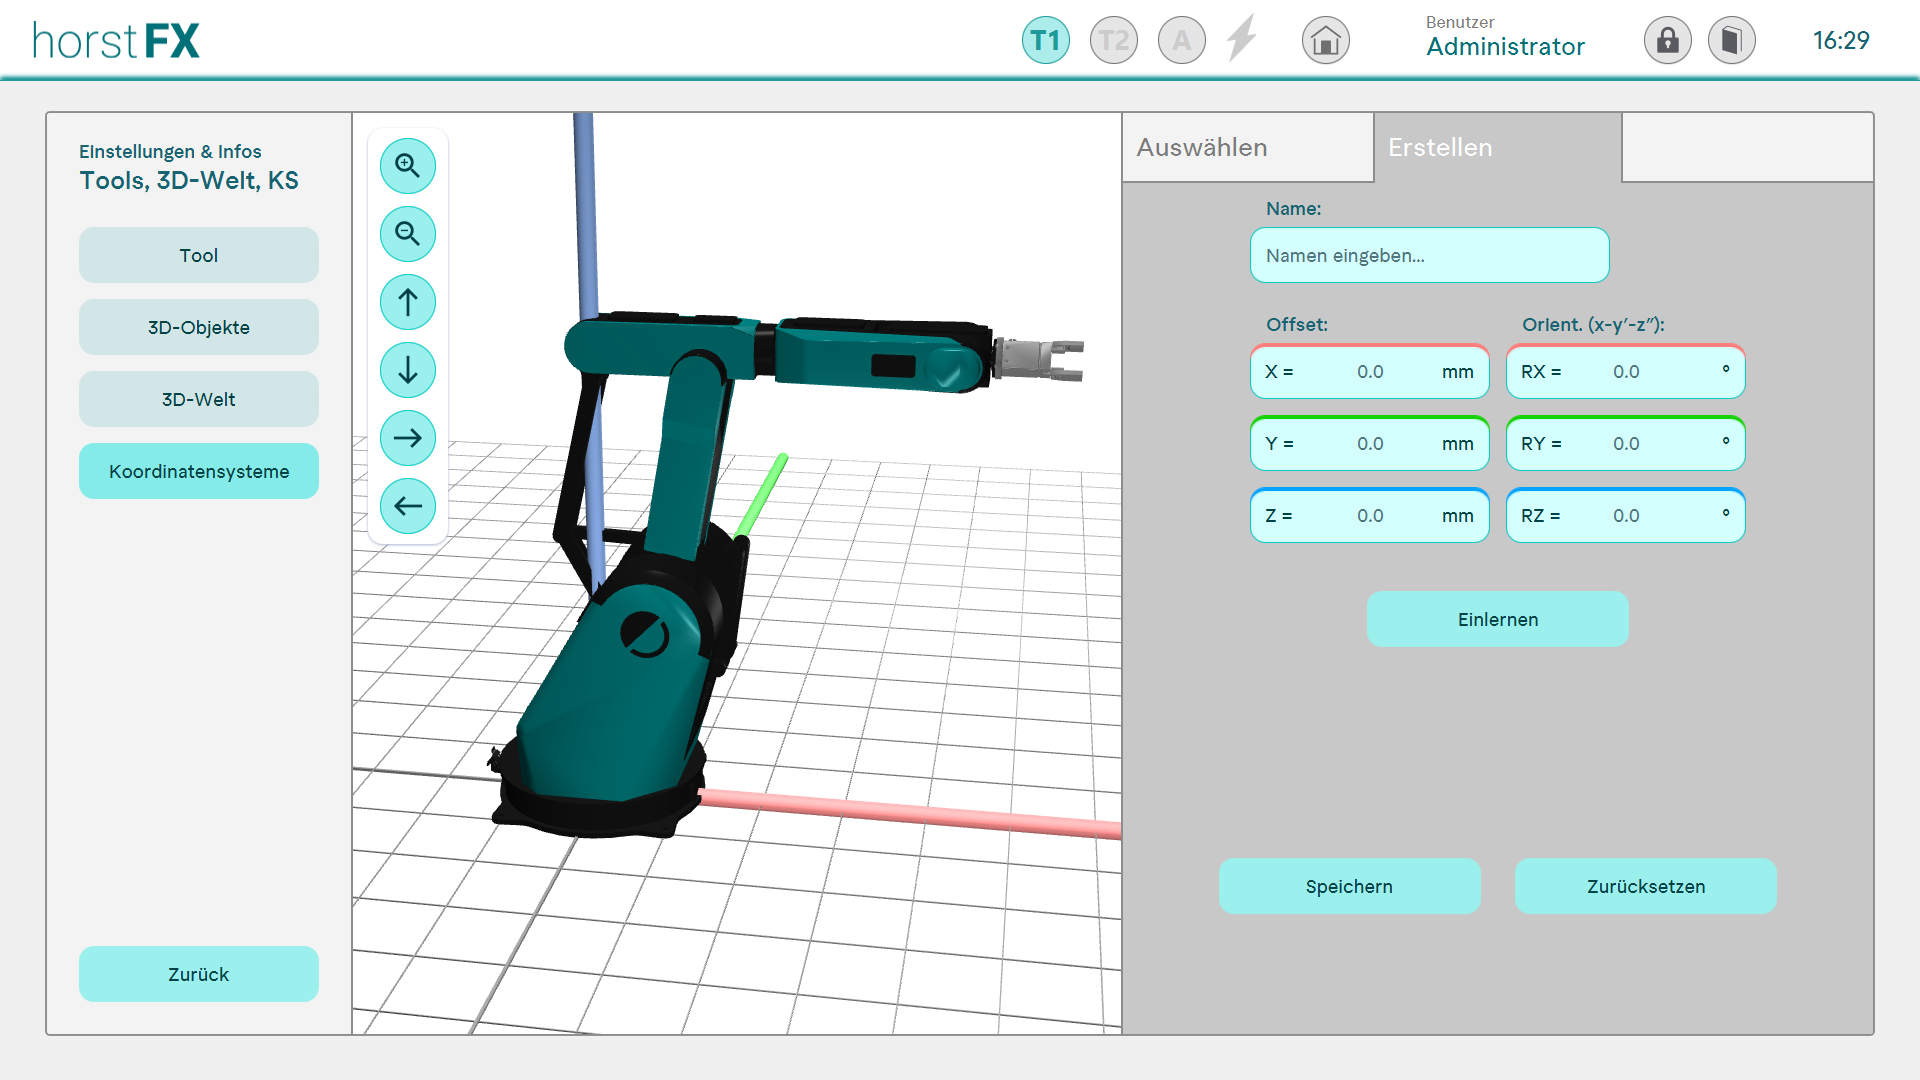Open the Erstellen tab
Image resolution: width=1920 pixels, height=1080 pixels.
1497,148
